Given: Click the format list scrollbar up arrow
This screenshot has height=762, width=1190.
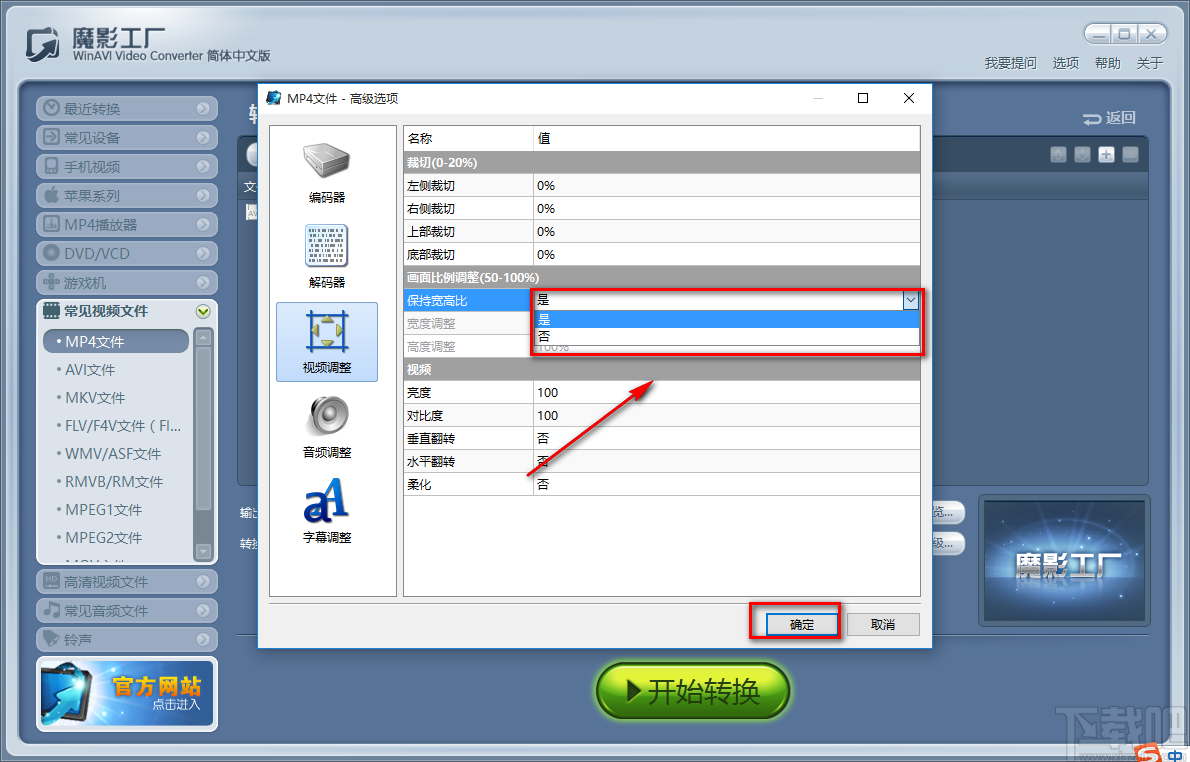Looking at the screenshot, I should point(203,337).
